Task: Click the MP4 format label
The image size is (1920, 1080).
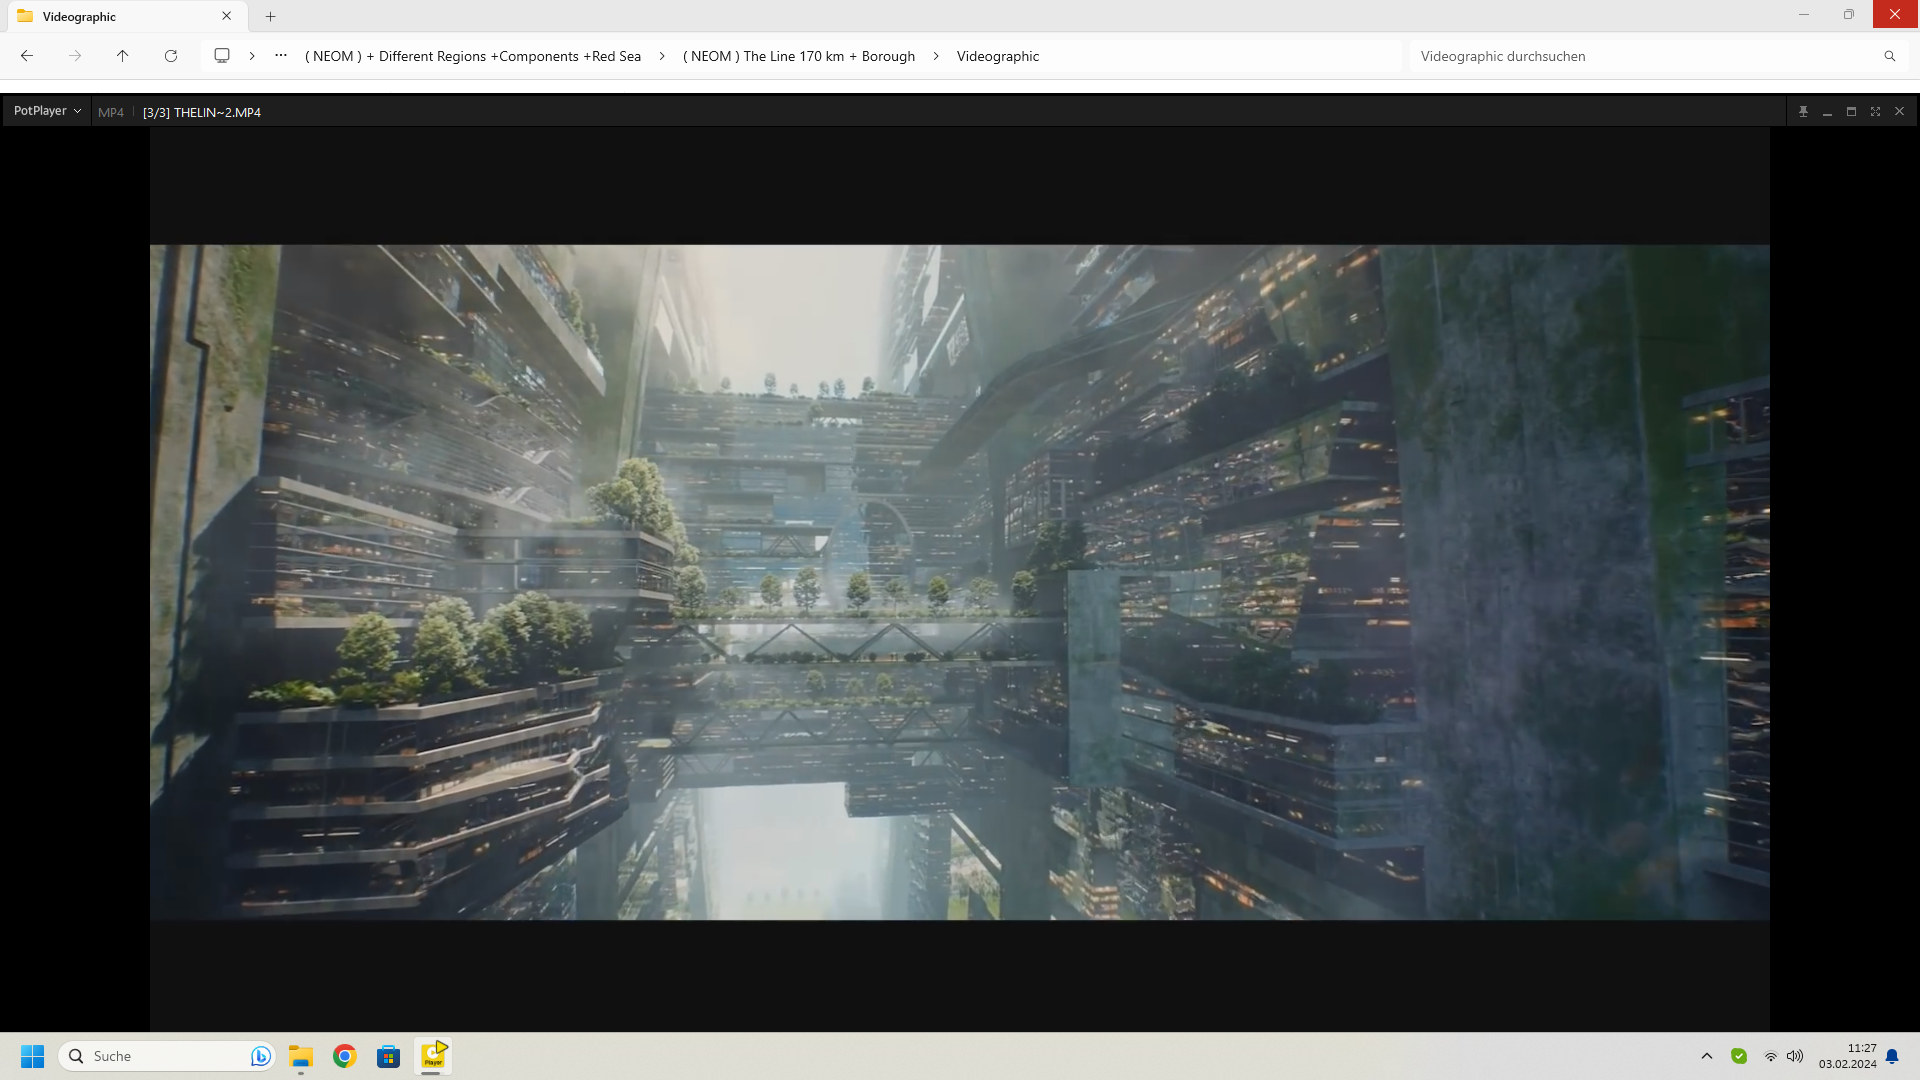Action: click(111, 112)
